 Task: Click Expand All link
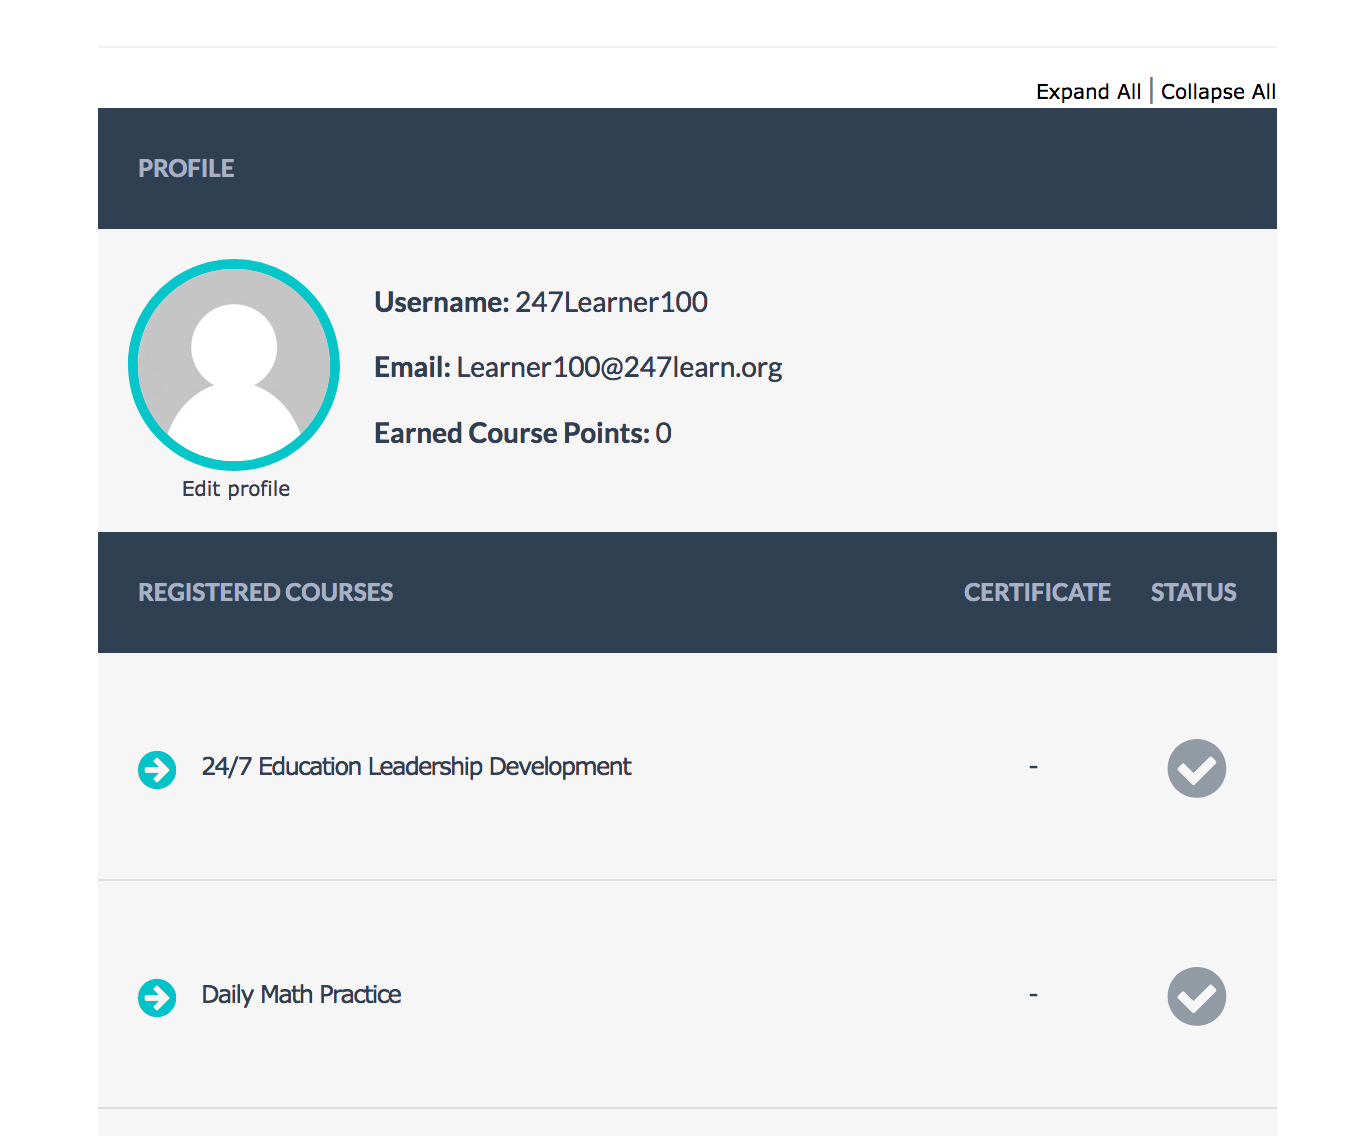click(x=1088, y=92)
